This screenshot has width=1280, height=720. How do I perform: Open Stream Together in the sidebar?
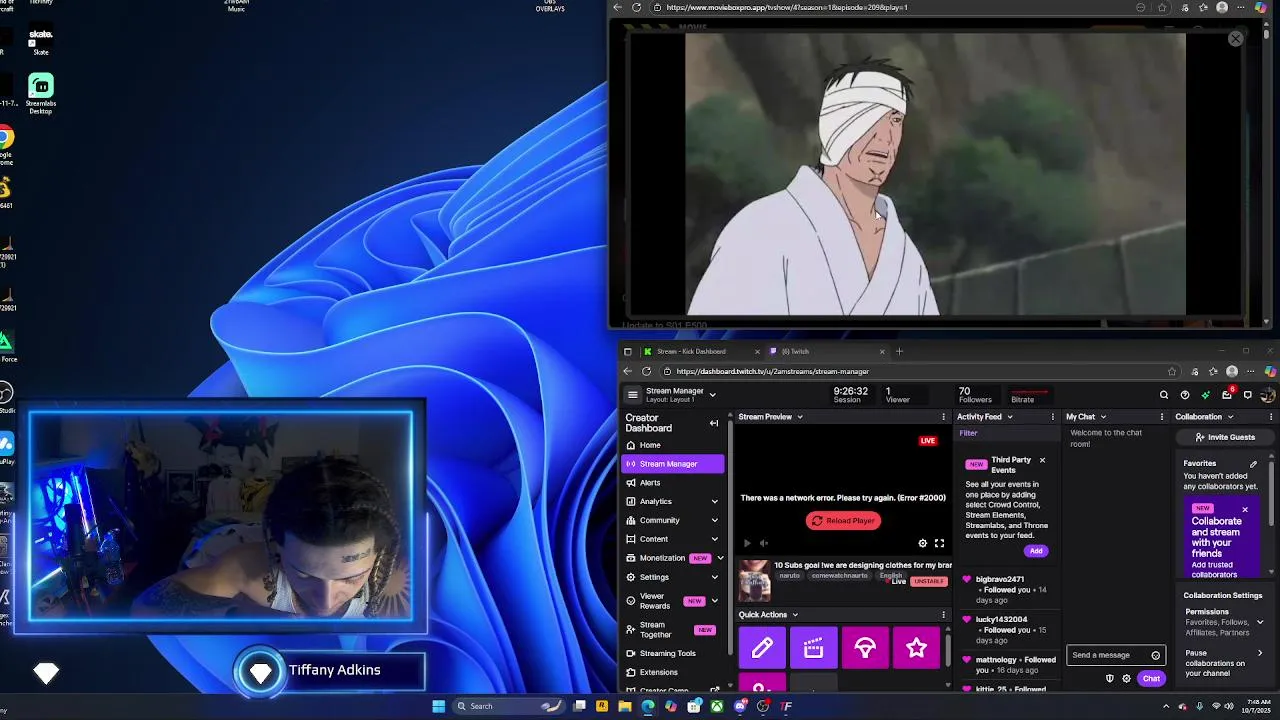(672, 630)
